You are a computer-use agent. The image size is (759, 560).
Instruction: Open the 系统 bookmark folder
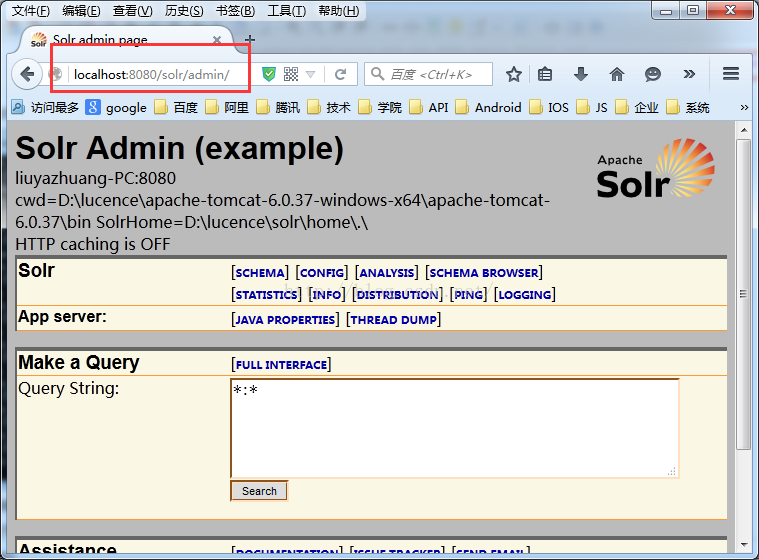(688, 107)
